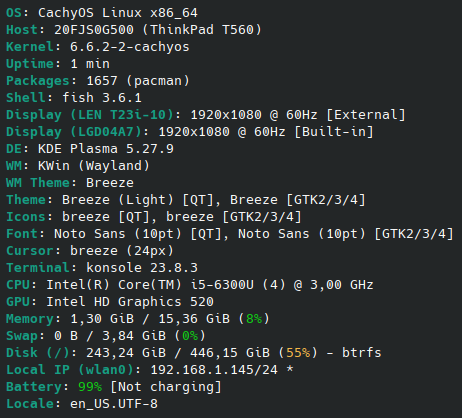Click the Noto Sans font line
The height and width of the screenshot is (418, 462).
pos(230,234)
